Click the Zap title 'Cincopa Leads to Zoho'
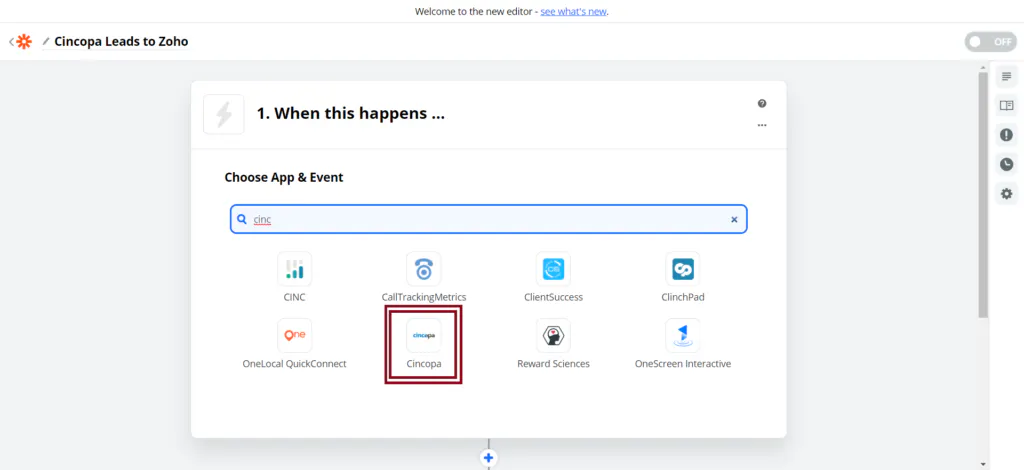The image size is (1024, 470). 121,42
